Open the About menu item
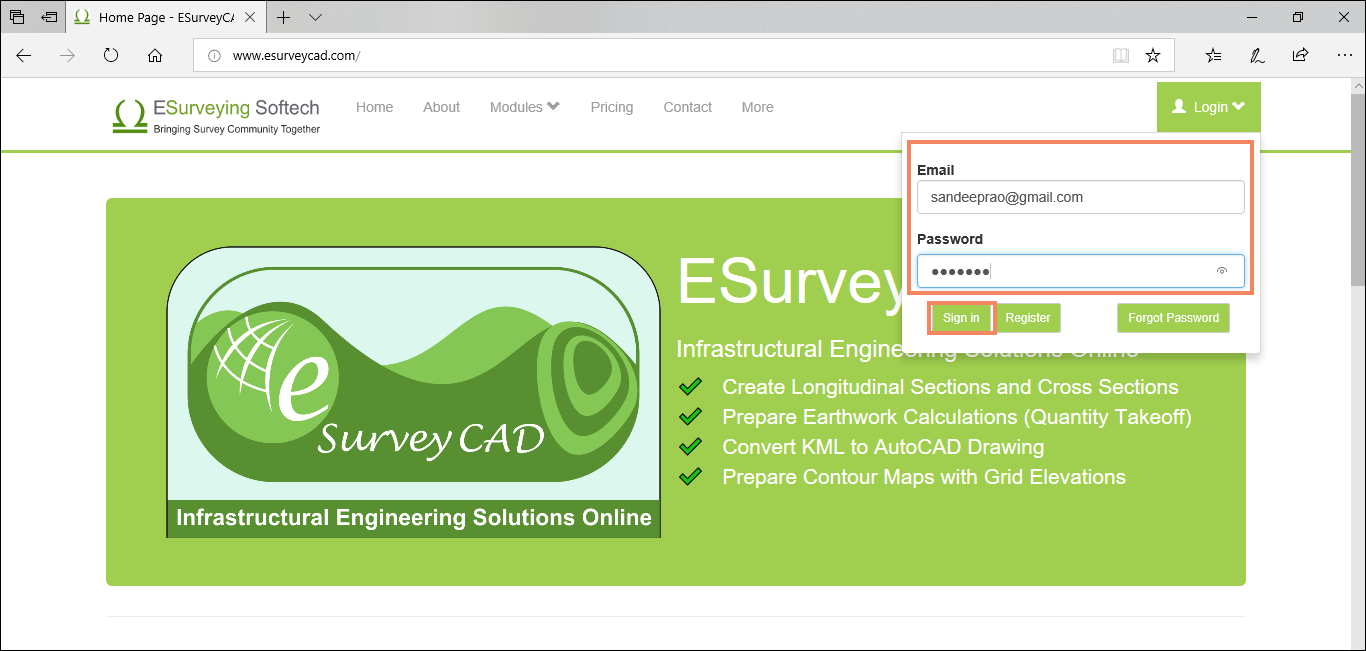 [441, 107]
